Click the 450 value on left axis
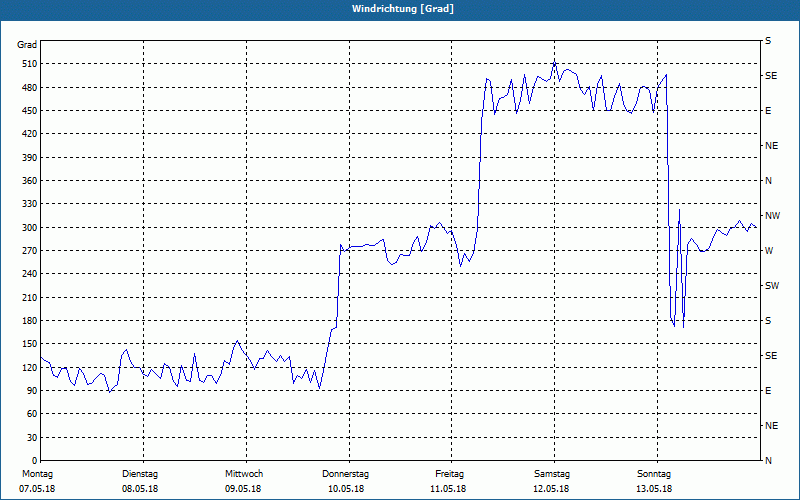The width and height of the screenshot is (800, 500). coord(29,111)
